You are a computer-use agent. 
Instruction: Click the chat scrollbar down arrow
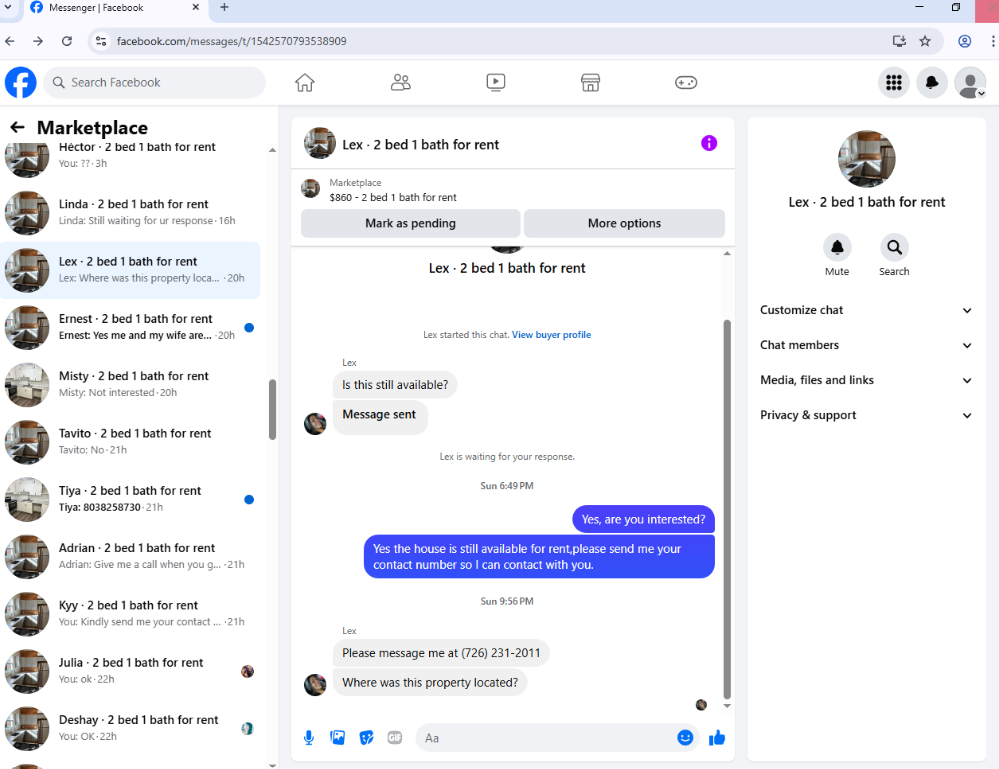pos(727,706)
